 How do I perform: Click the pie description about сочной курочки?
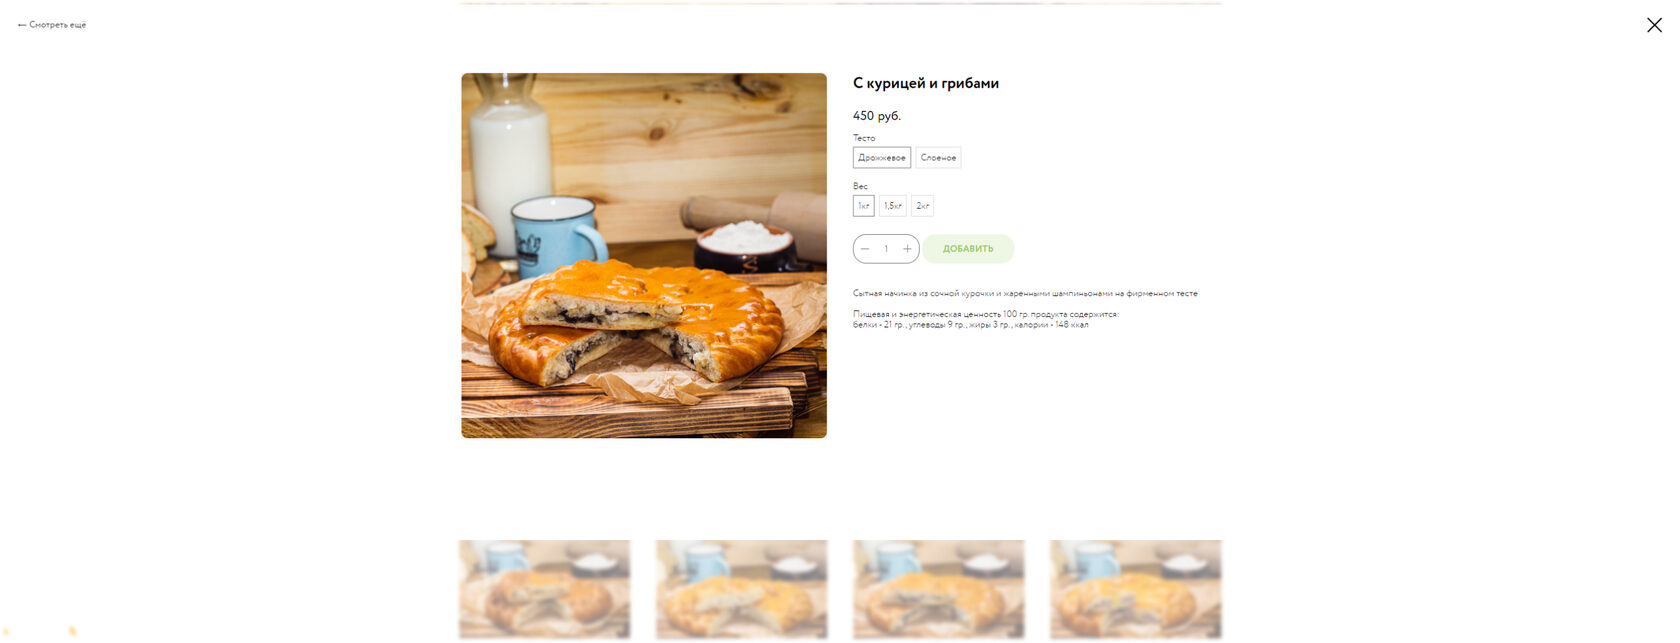1025,294
